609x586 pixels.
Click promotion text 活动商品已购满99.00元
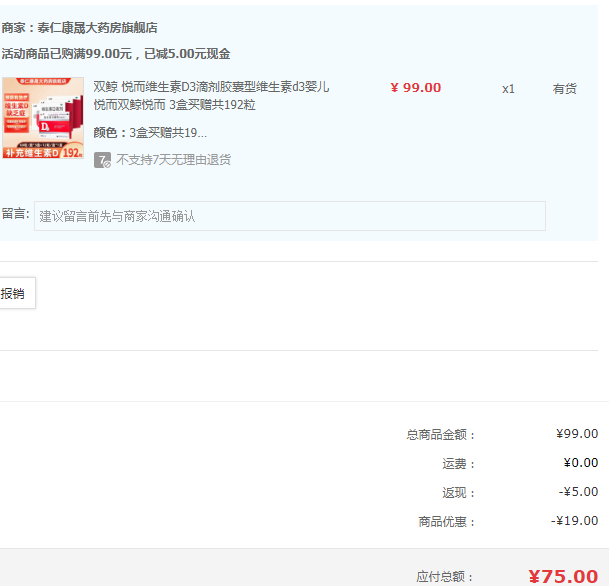coord(67,54)
